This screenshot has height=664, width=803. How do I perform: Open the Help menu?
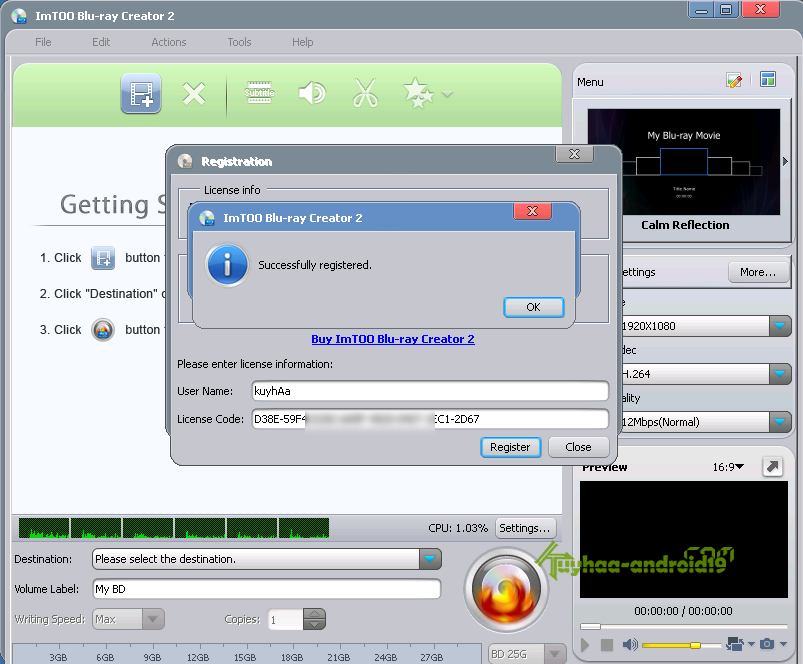pos(303,42)
